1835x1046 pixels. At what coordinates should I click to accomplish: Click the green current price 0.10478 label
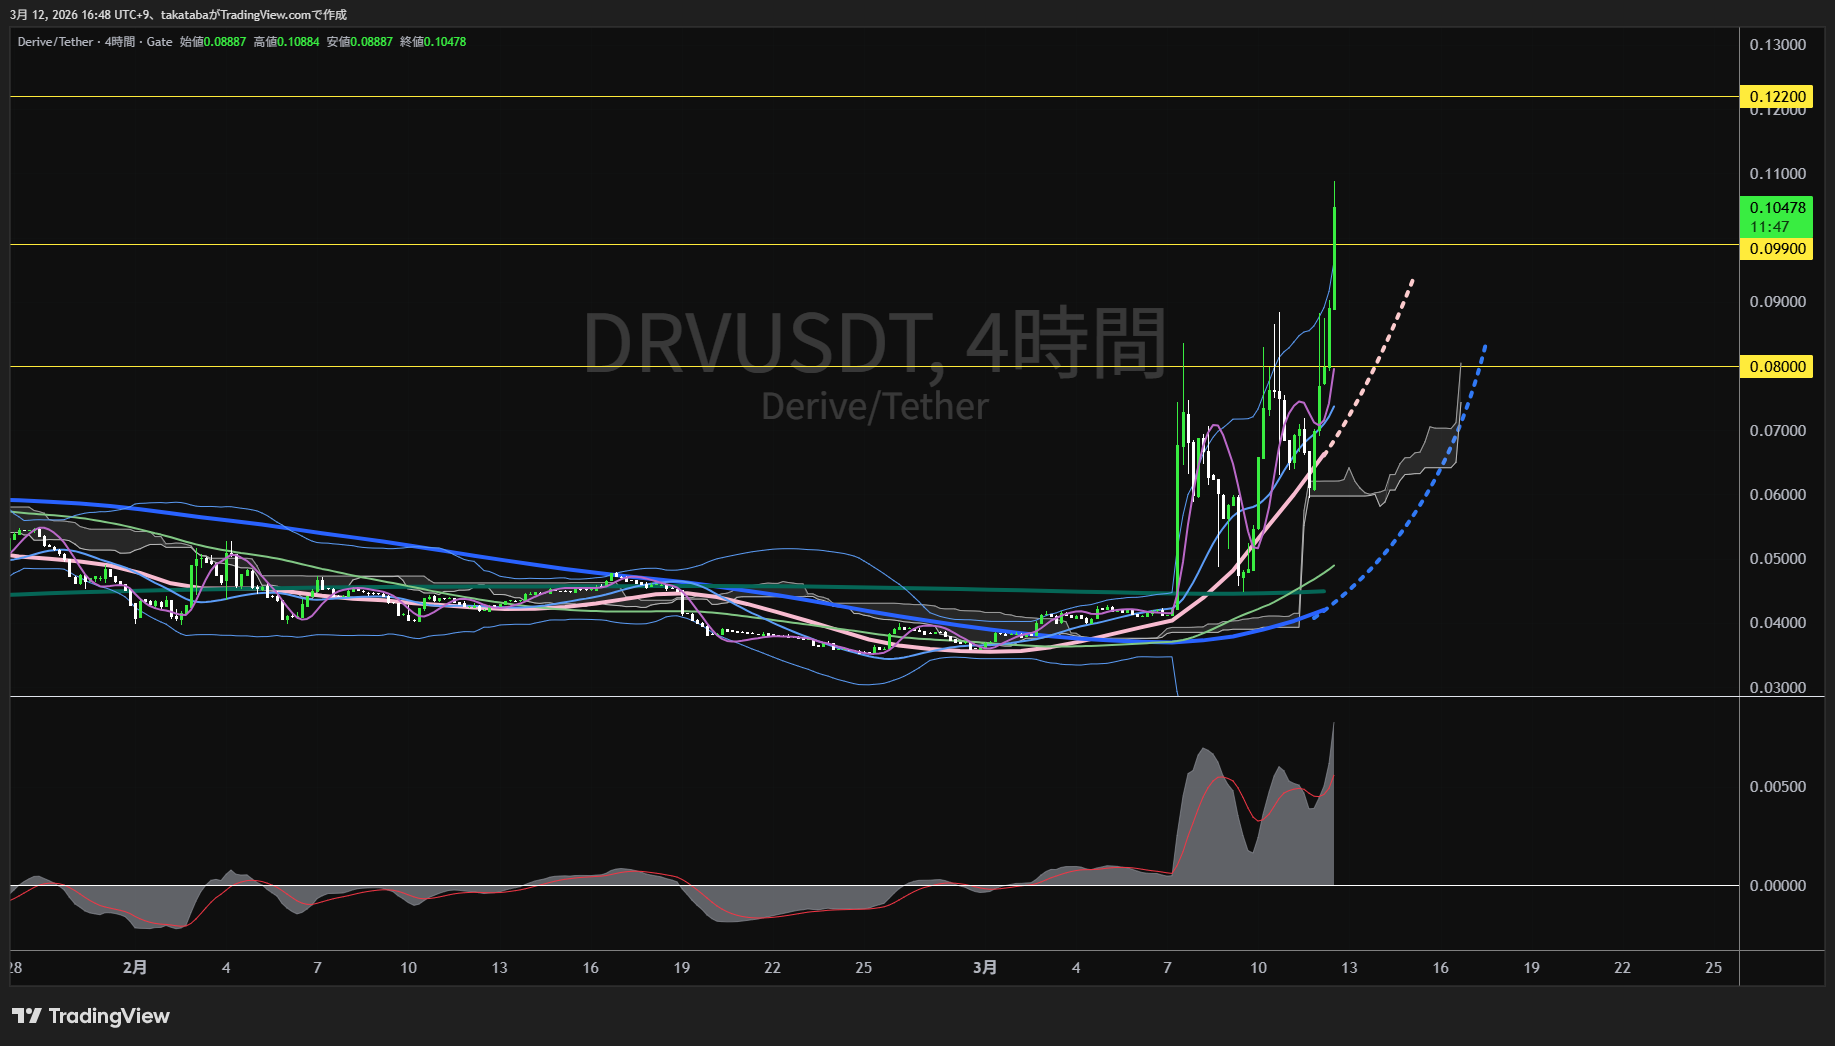[x=1777, y=208]
